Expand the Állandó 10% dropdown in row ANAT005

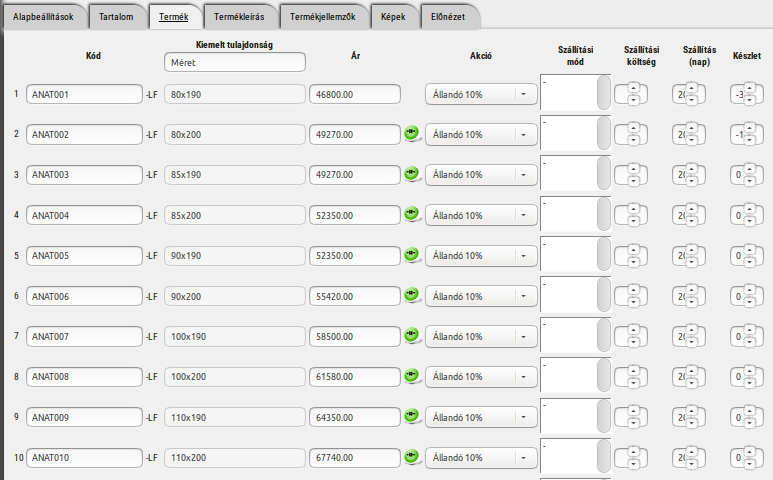tap(481, 256)
